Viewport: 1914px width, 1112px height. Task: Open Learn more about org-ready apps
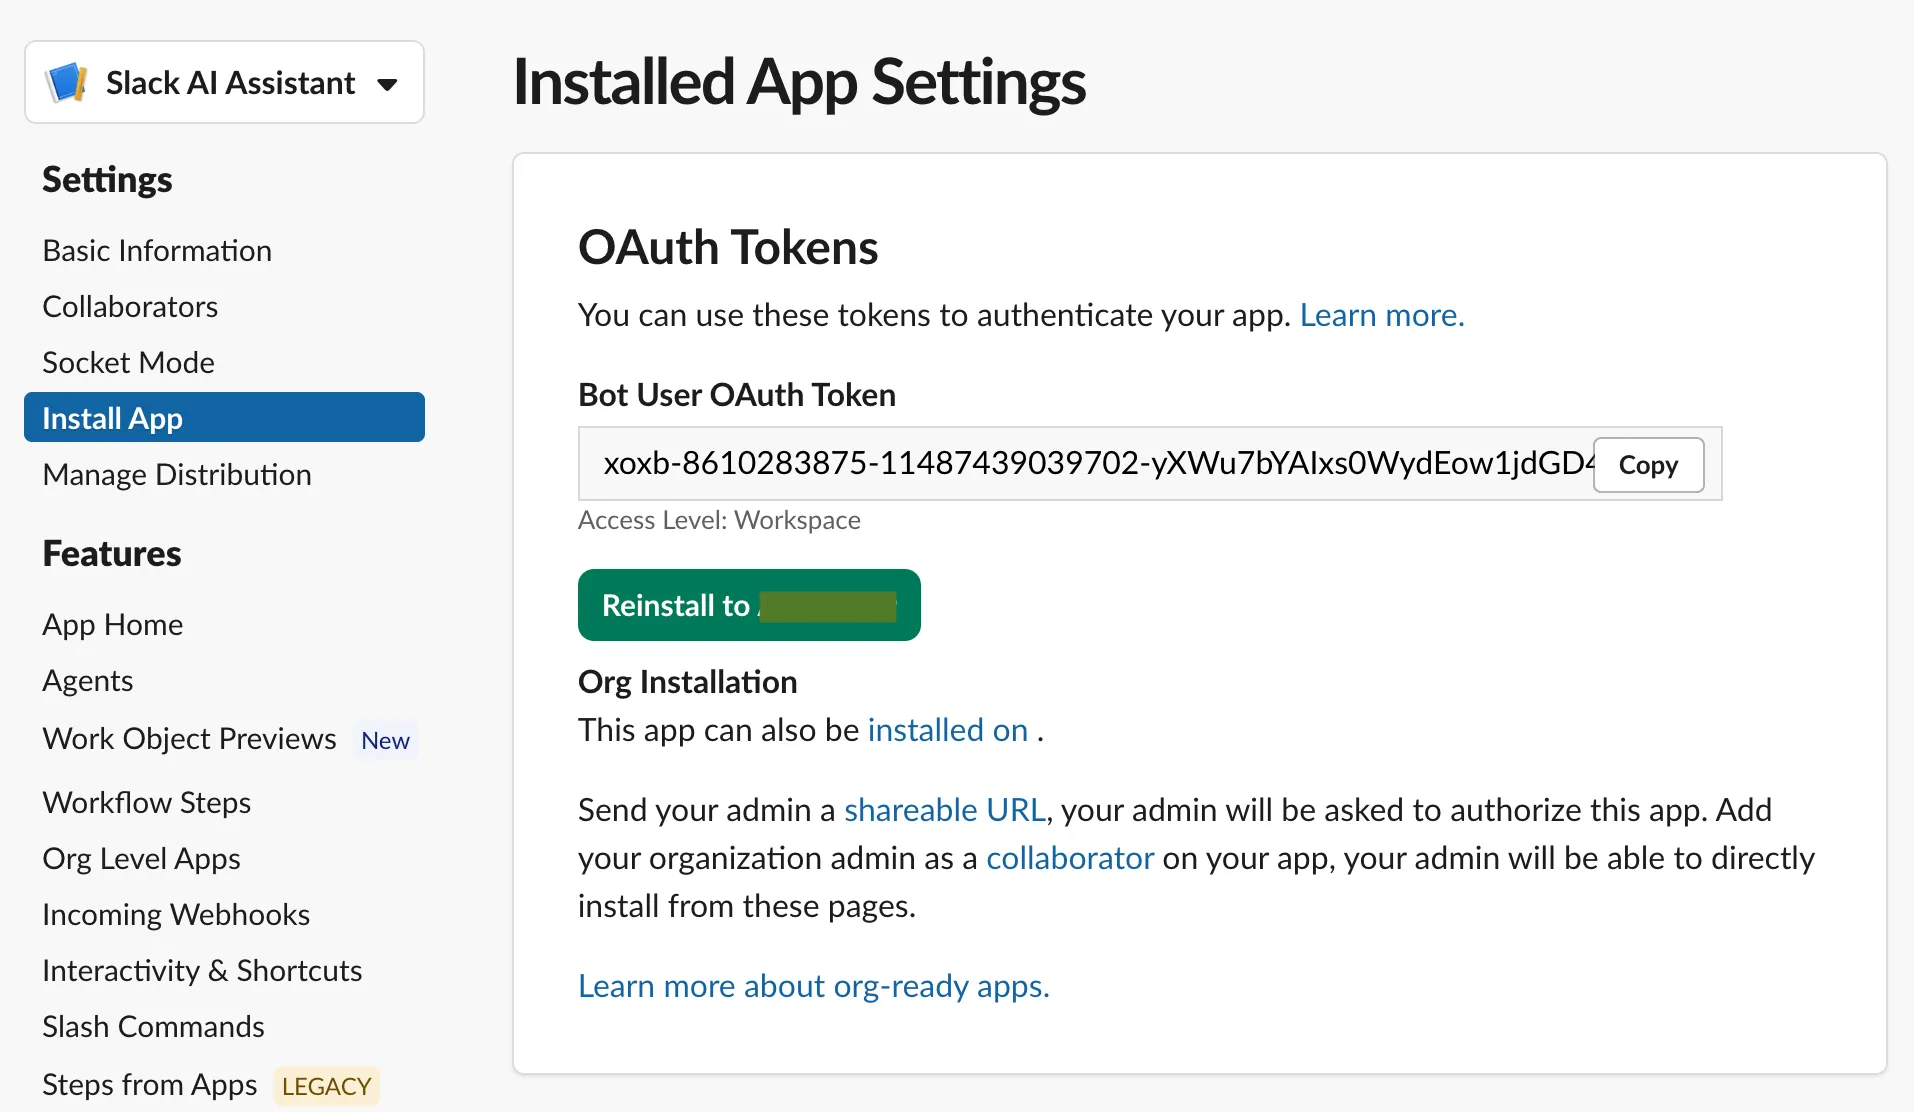(x=814, y=986)
